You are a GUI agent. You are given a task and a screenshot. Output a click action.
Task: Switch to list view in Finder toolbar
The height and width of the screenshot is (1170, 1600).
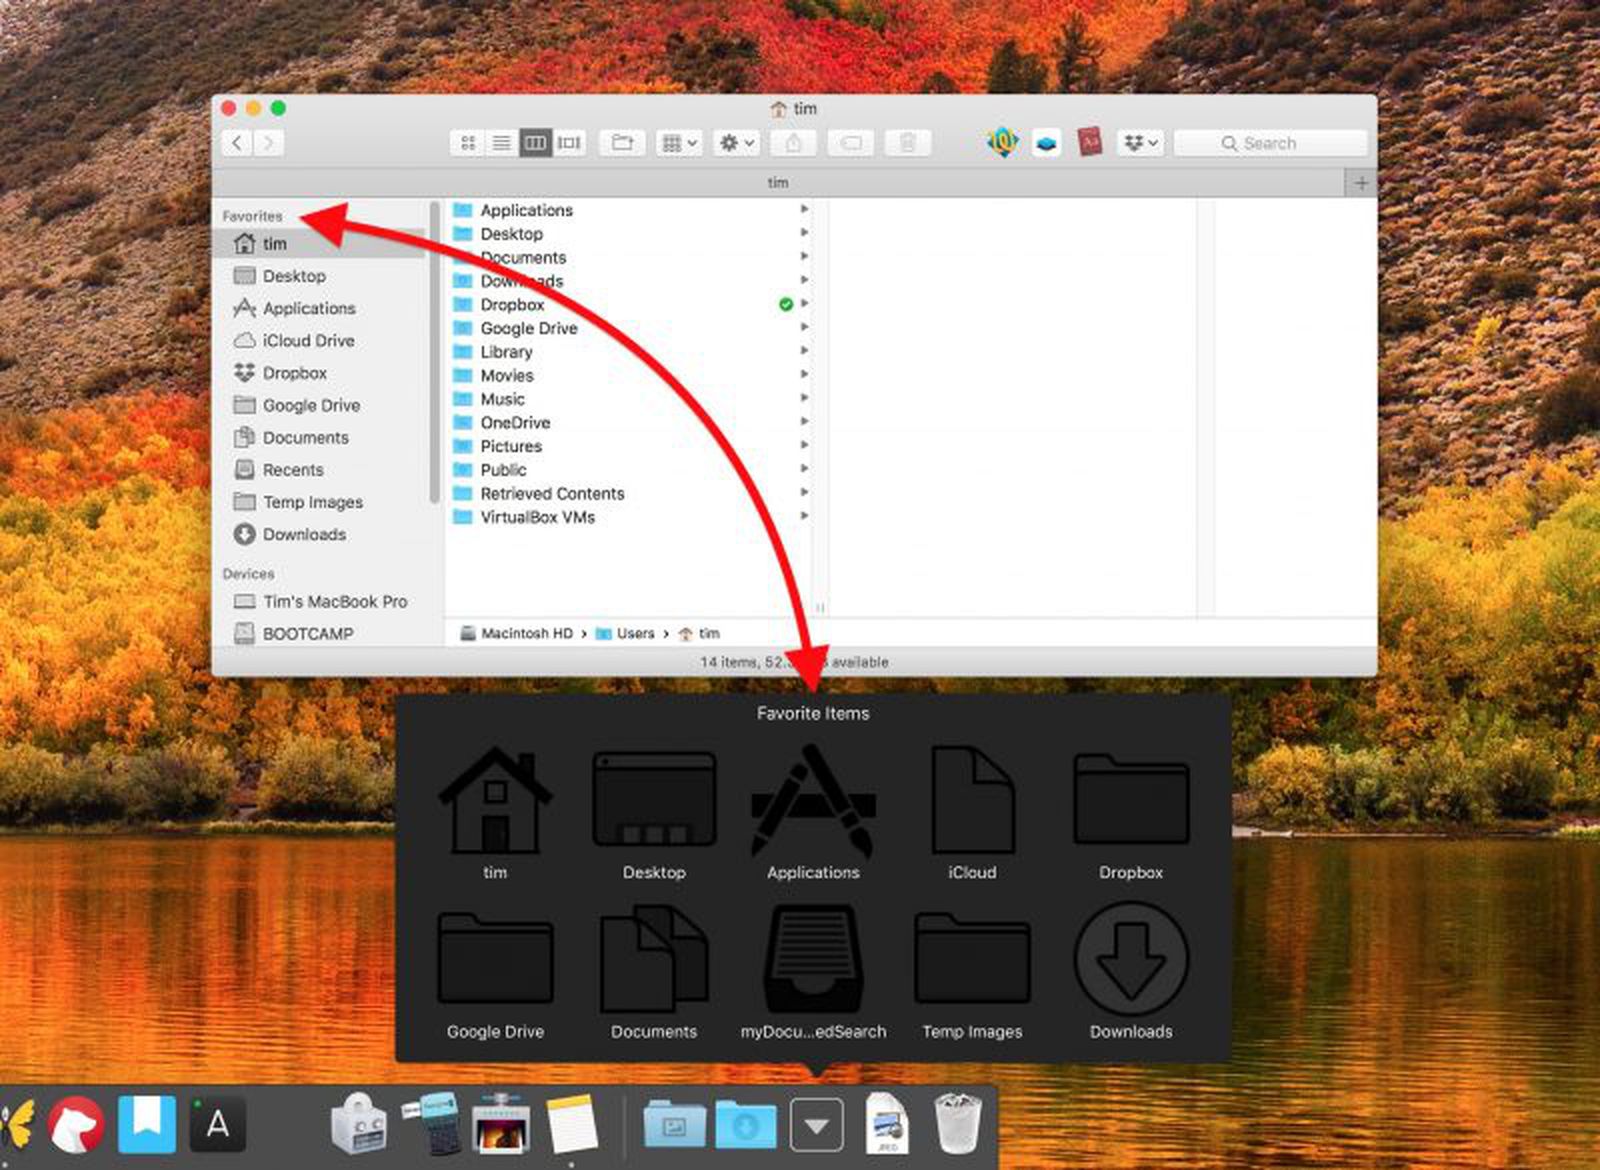(x=501, y=142)
